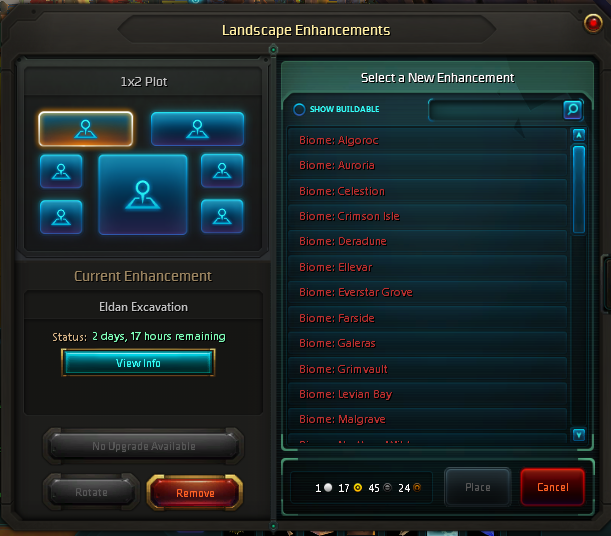The width and height of the screenshot is (611, 536).
Task: Pick the upper-right small plot icon
Action: [222, 171]
